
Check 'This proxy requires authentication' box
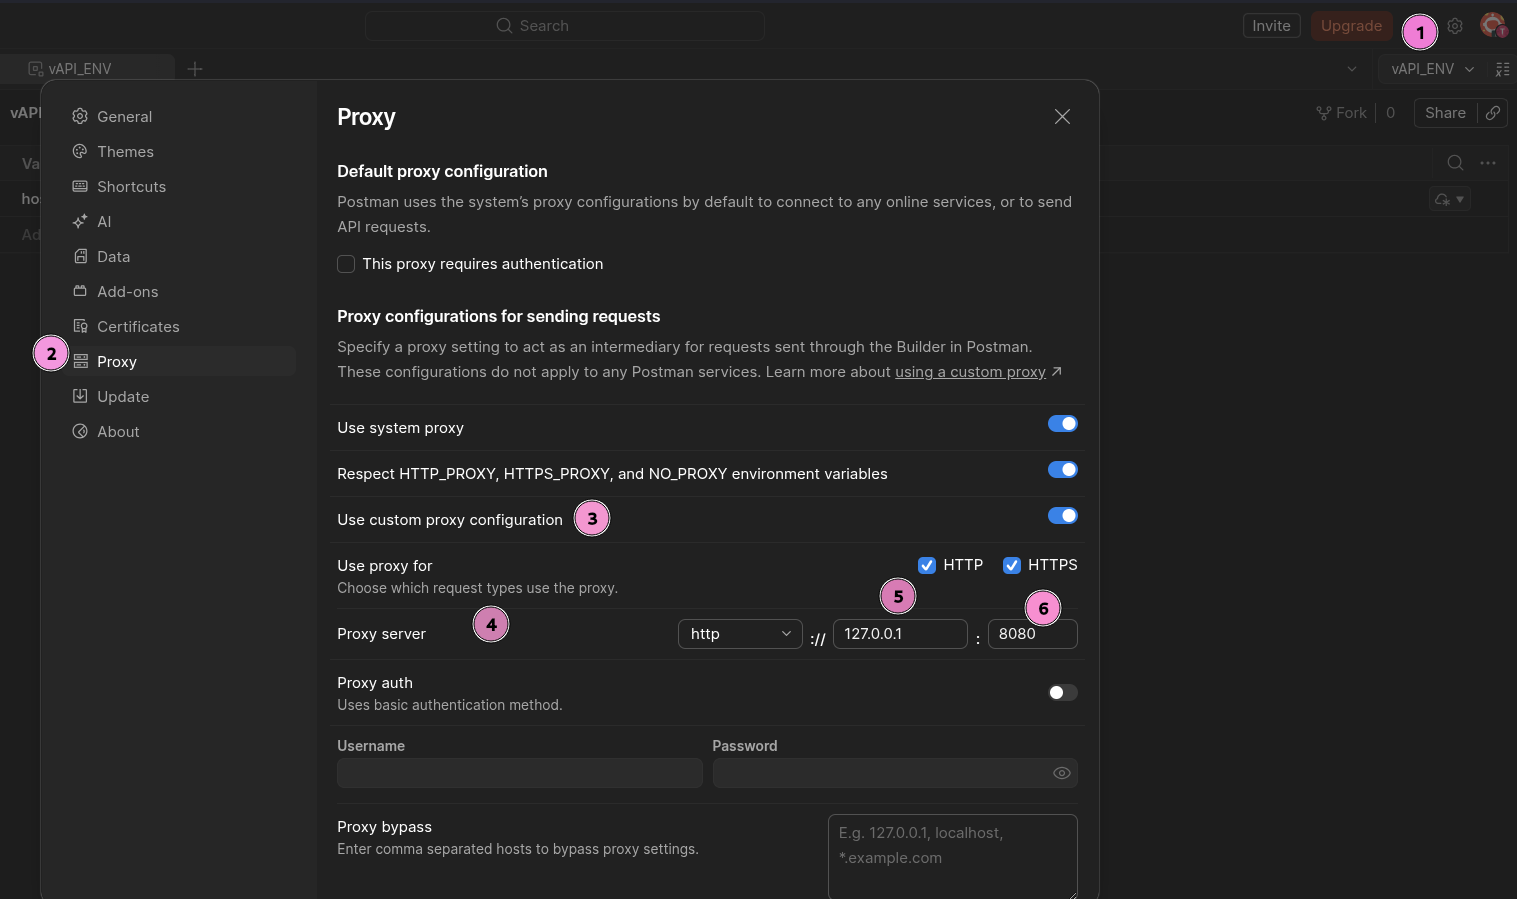pos(346,264)
